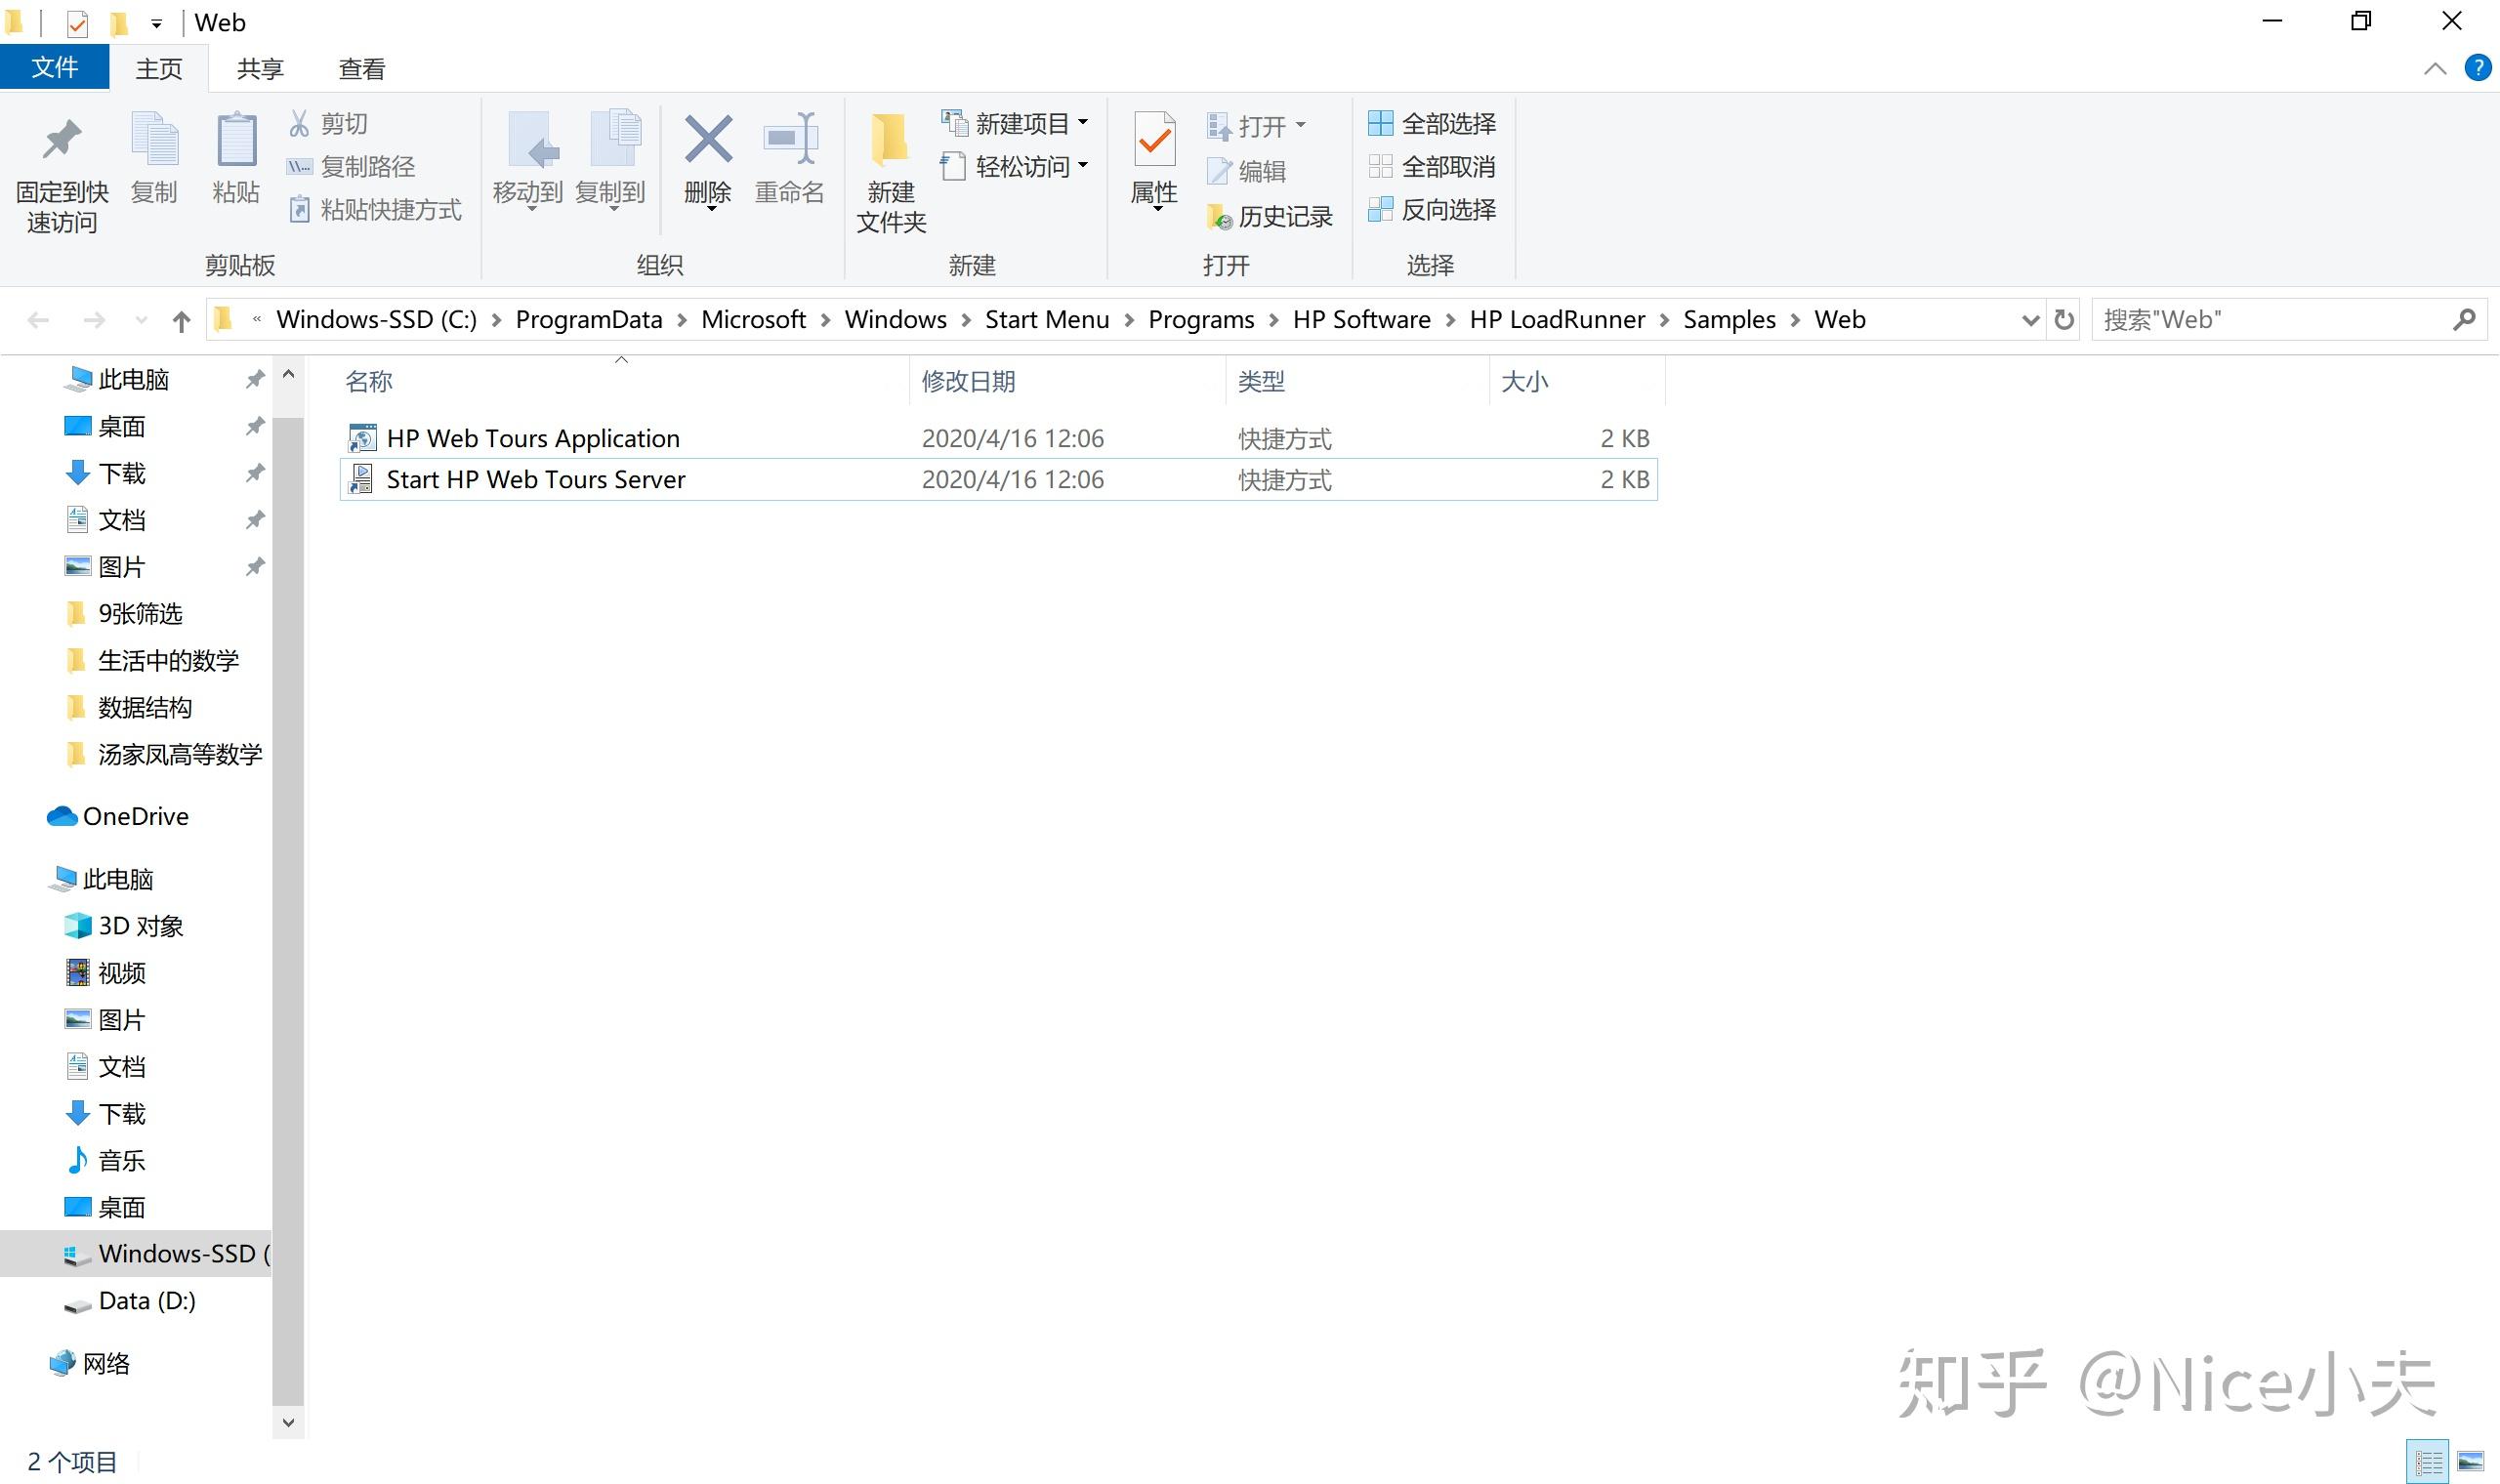Viewport: 2500px width, 1484px height.
Task: Click OneDrive in the navigation pane
Action: [x=118, y=816]
